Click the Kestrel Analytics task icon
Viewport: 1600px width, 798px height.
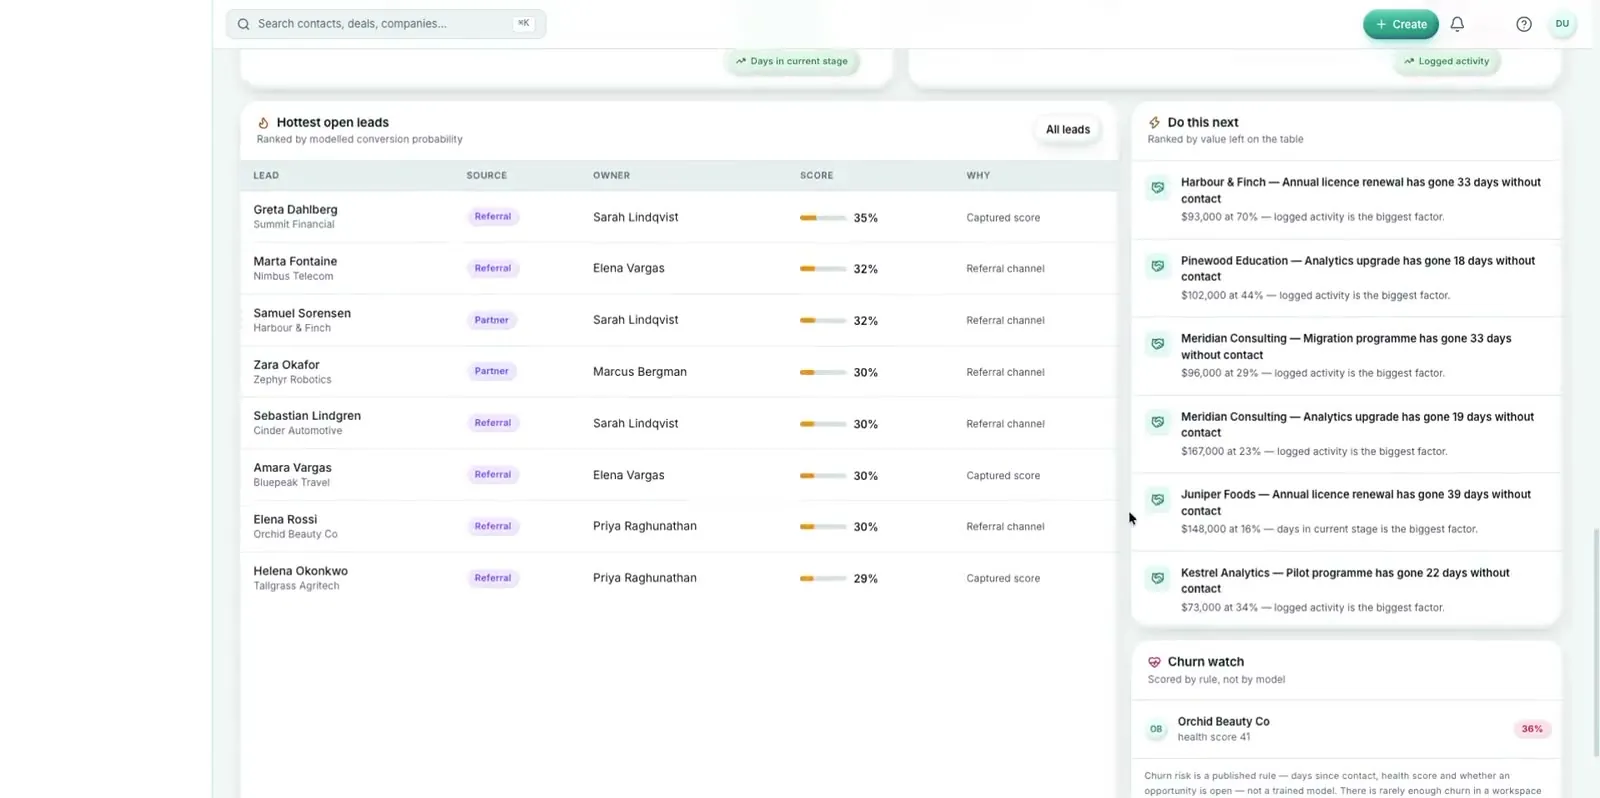tap(1158, 578)
